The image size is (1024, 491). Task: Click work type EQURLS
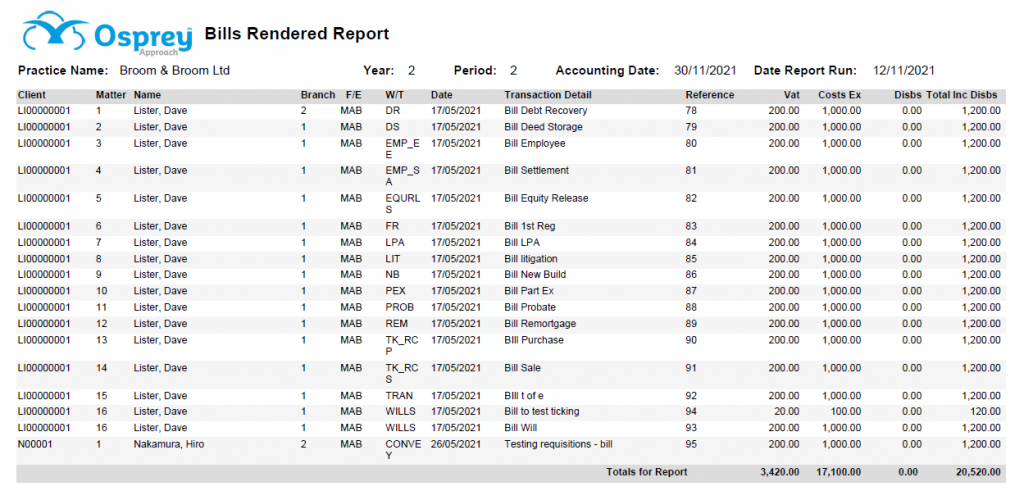click(x=403, y=204)
